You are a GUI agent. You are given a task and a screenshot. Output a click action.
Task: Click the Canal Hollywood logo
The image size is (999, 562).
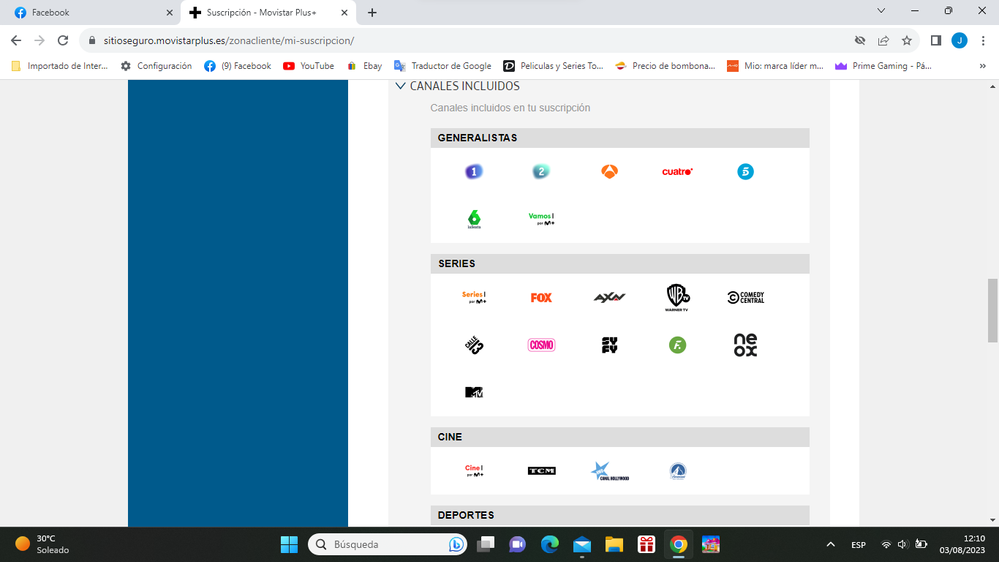click(x=610, y=471)
